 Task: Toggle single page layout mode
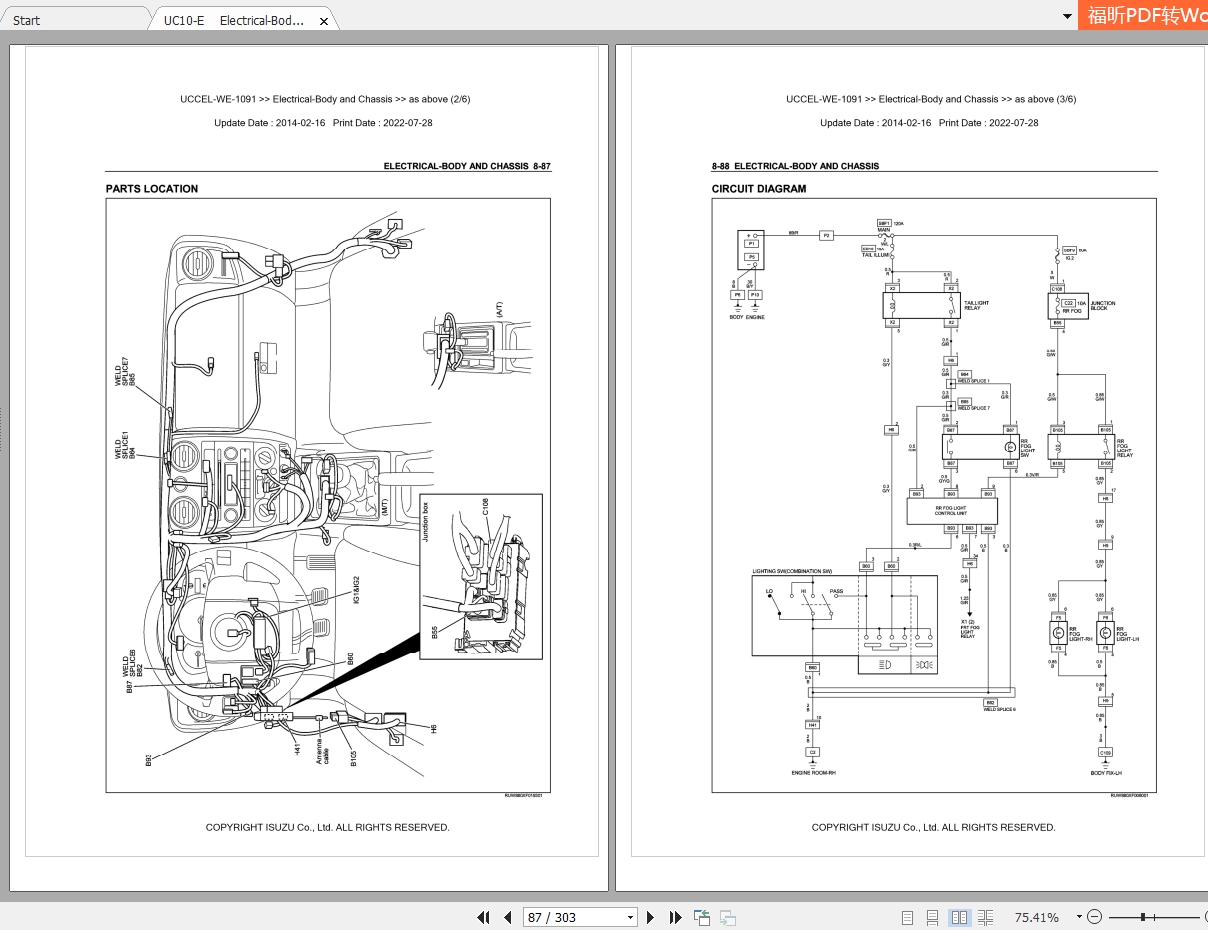pyautogui.click(x=907, y=917)
